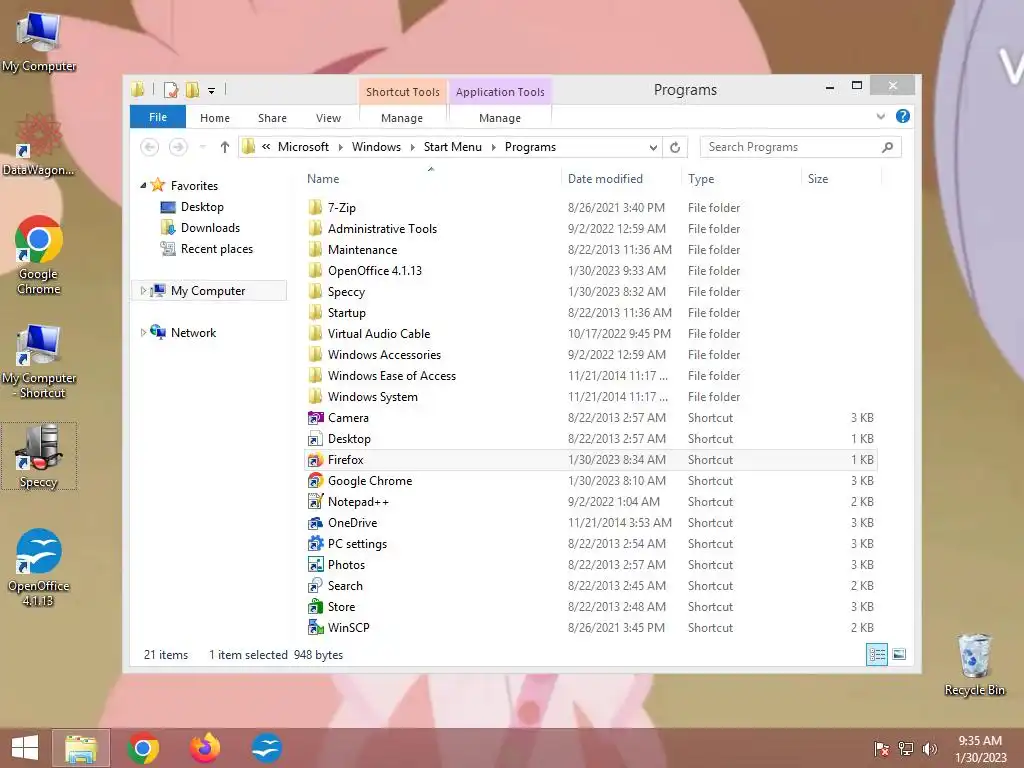This screenshot has height=768, width=1024.
Task: Open the recent locations dropdown arrow
Action: (203, 147)
